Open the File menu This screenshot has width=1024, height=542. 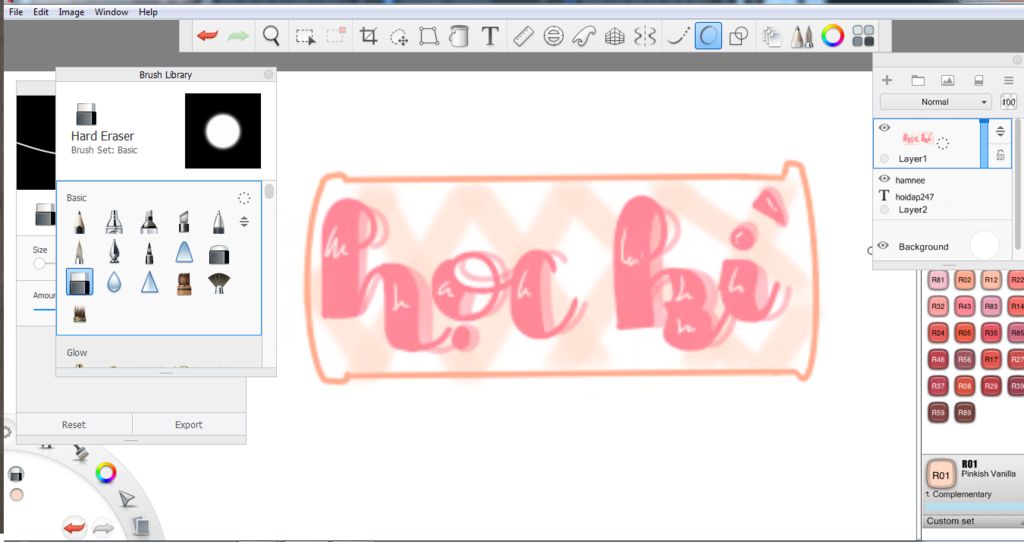[x=16, y=12]
